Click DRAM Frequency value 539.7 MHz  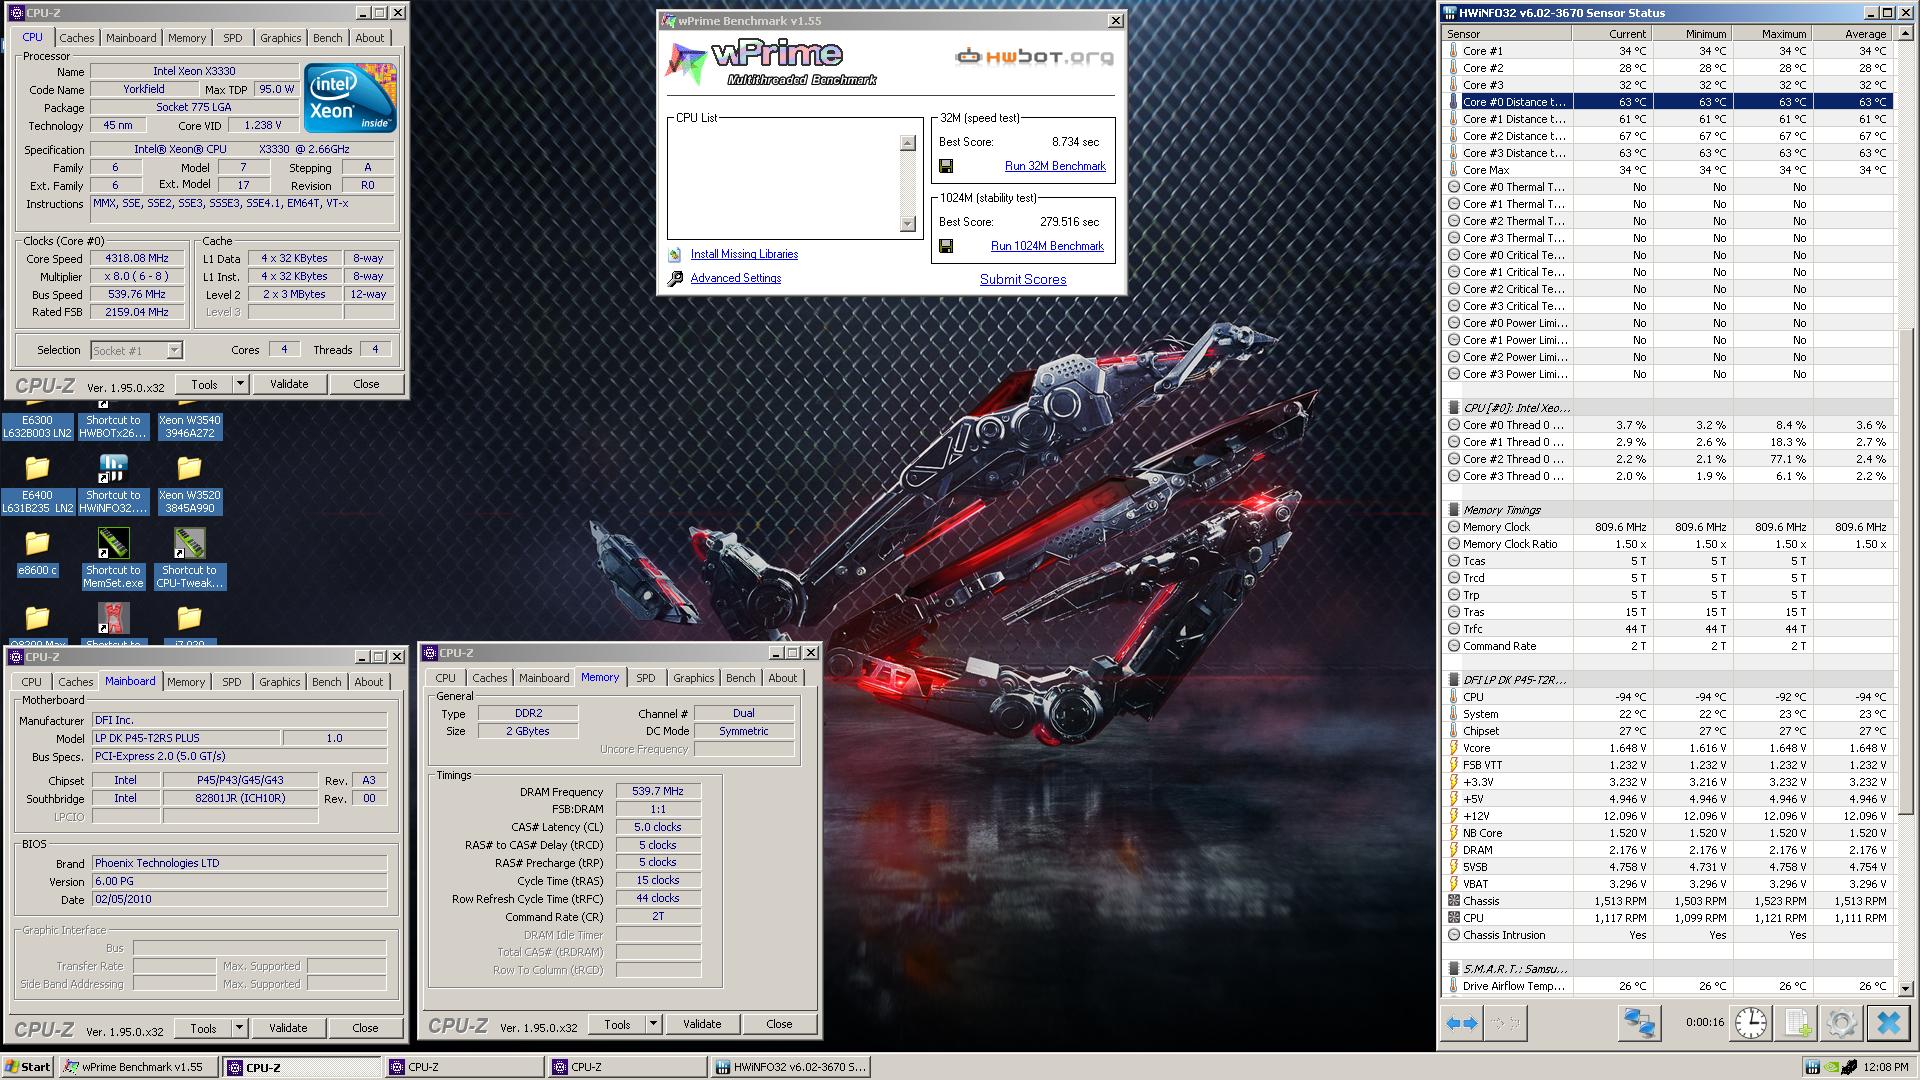(x=658, y=791)
